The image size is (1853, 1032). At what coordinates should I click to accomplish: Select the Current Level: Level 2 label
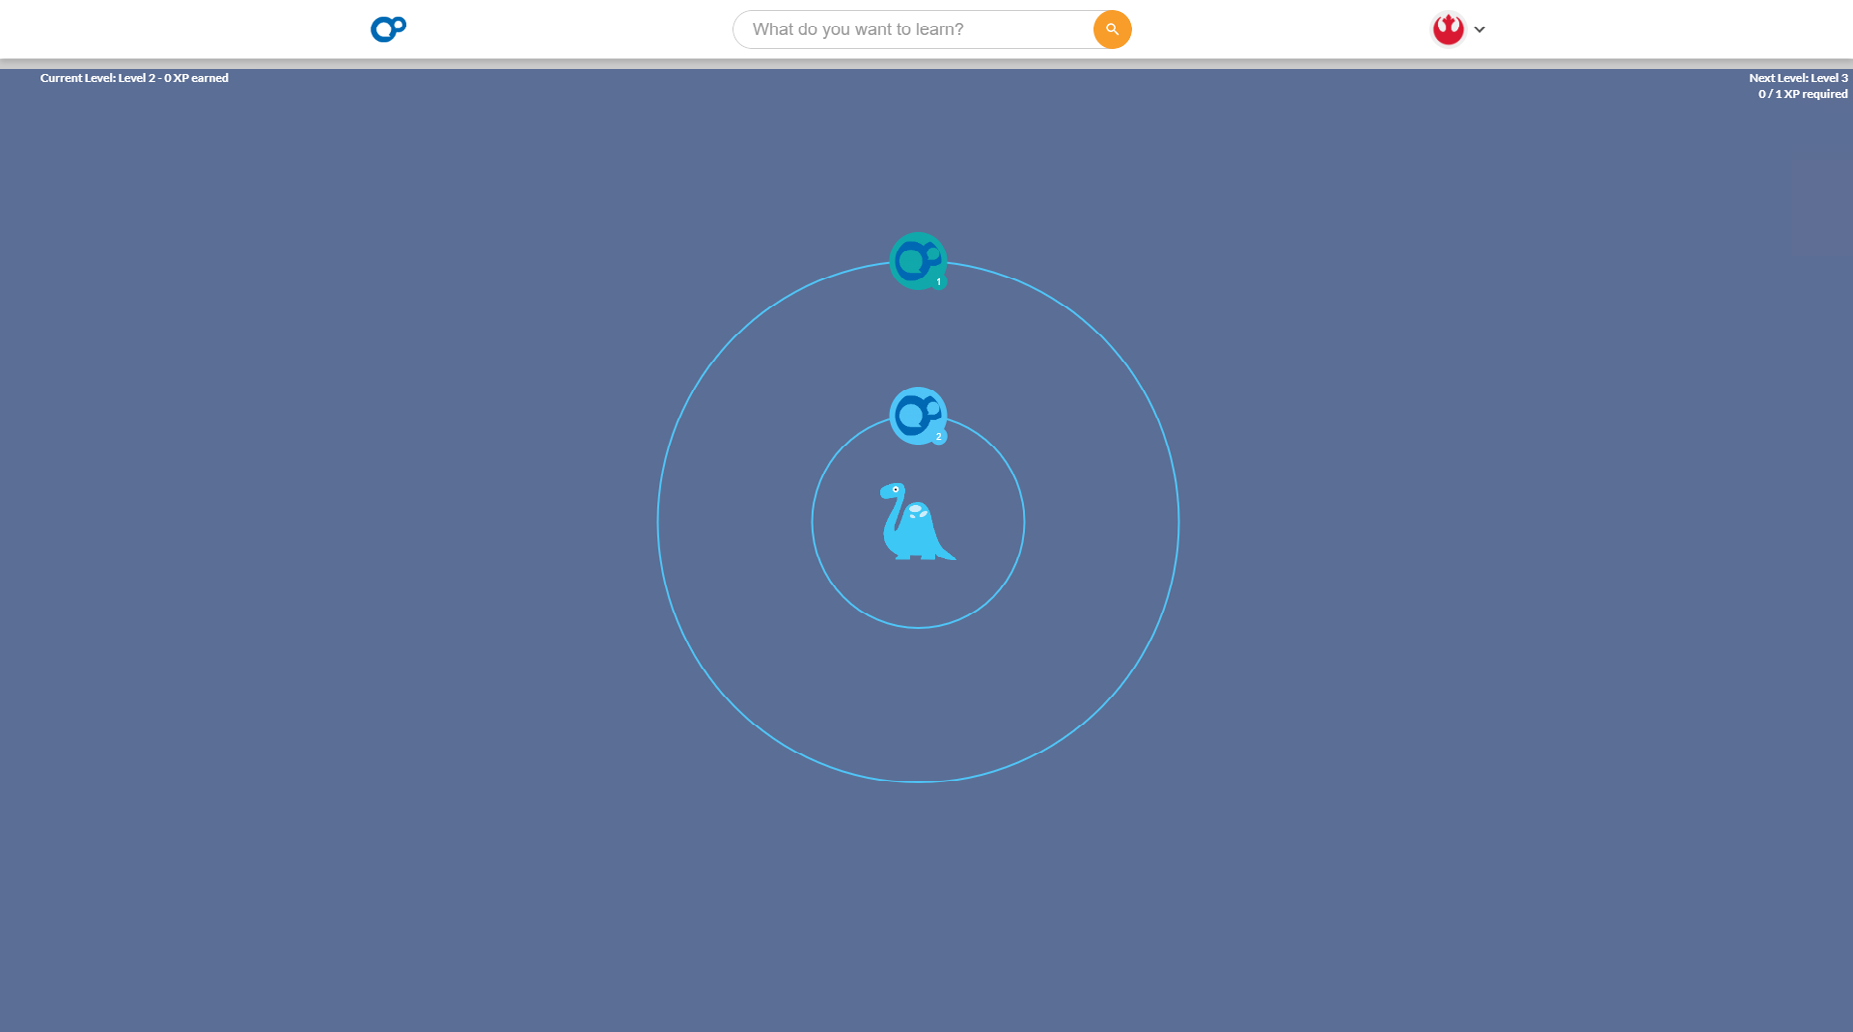point(99,77)
